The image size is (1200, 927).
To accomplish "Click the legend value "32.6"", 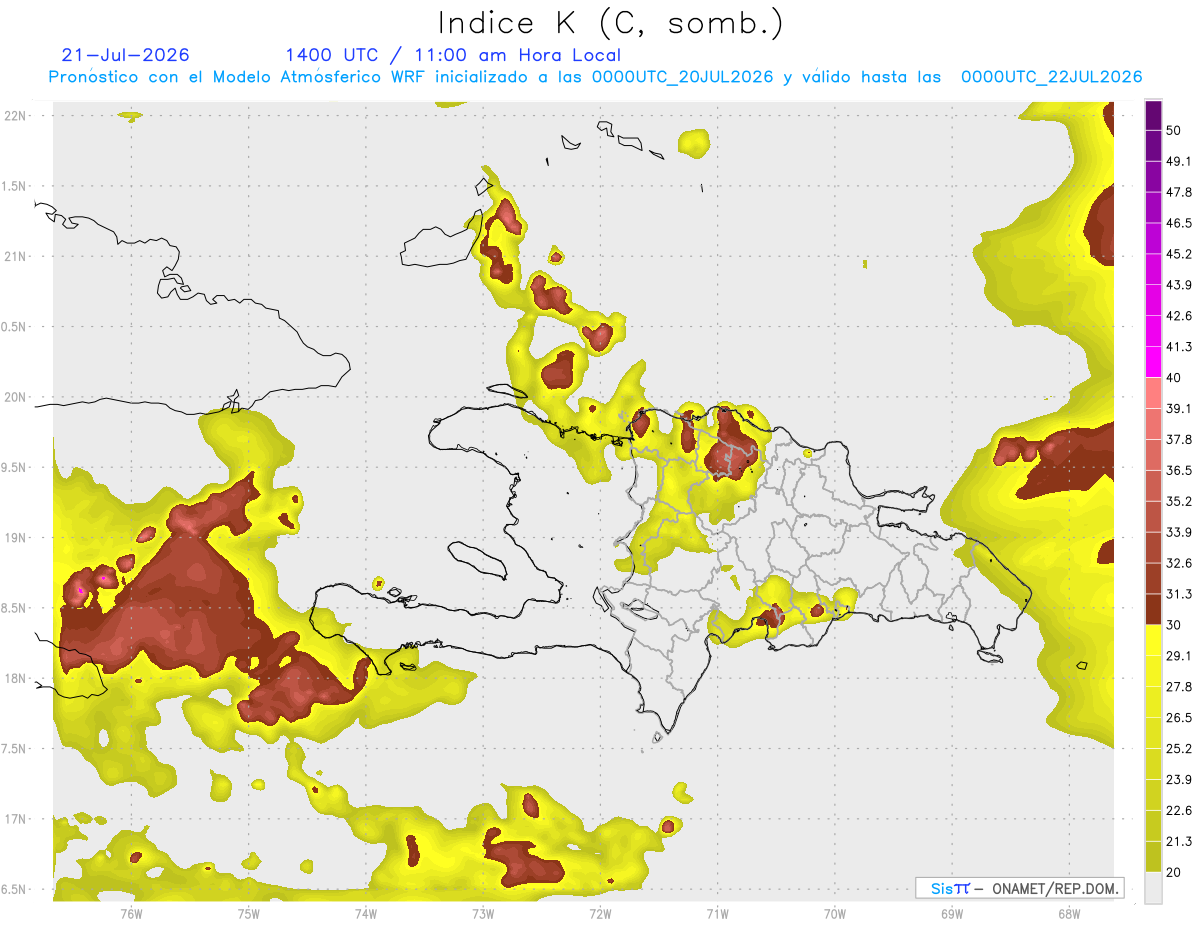I will coord(1178,563).
